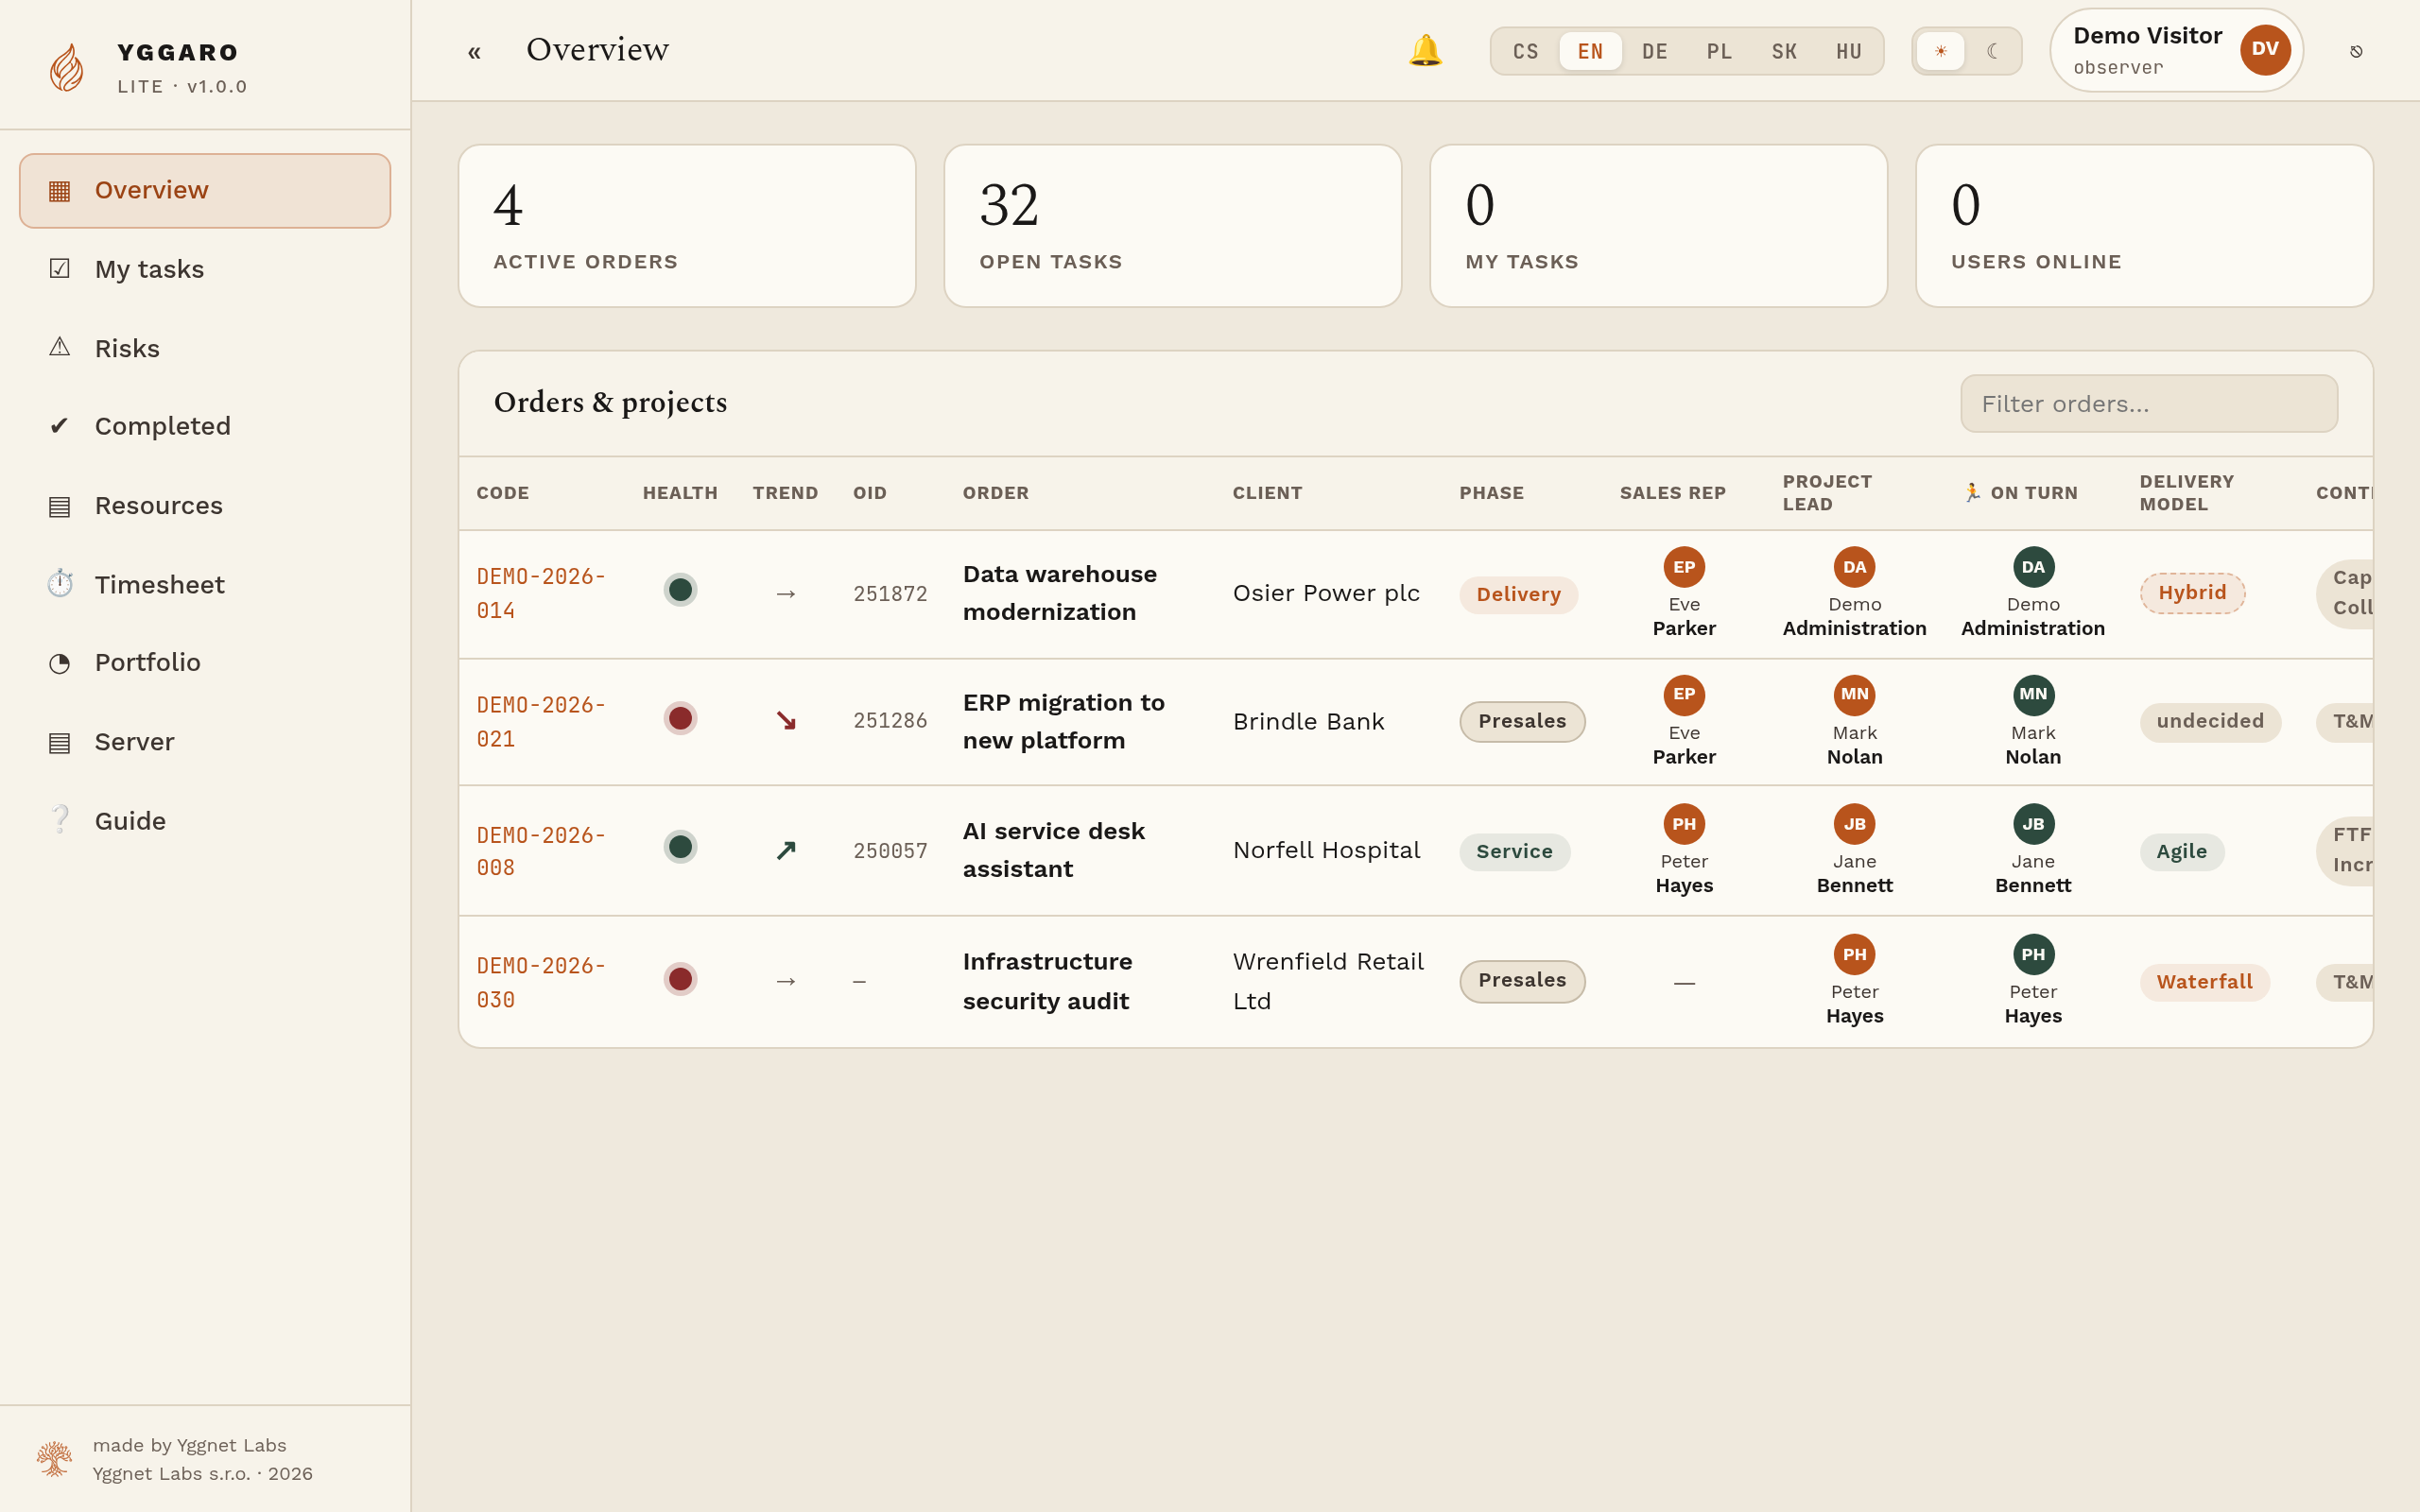Screen dimensions: 2420x1512
Task: Open the Resources sidebar item
Action: click(205, 505)
